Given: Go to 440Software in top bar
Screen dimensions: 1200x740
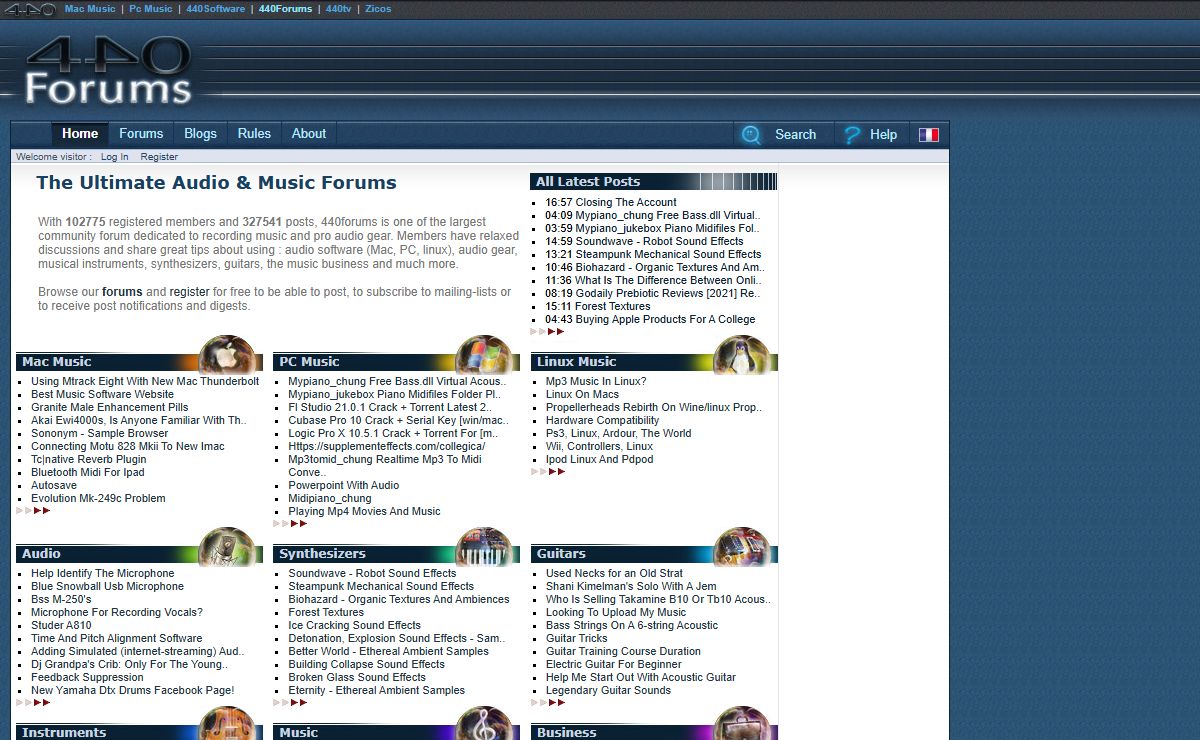Looking at the screenshot, I should pyautogui.click(x=216, y=9).
